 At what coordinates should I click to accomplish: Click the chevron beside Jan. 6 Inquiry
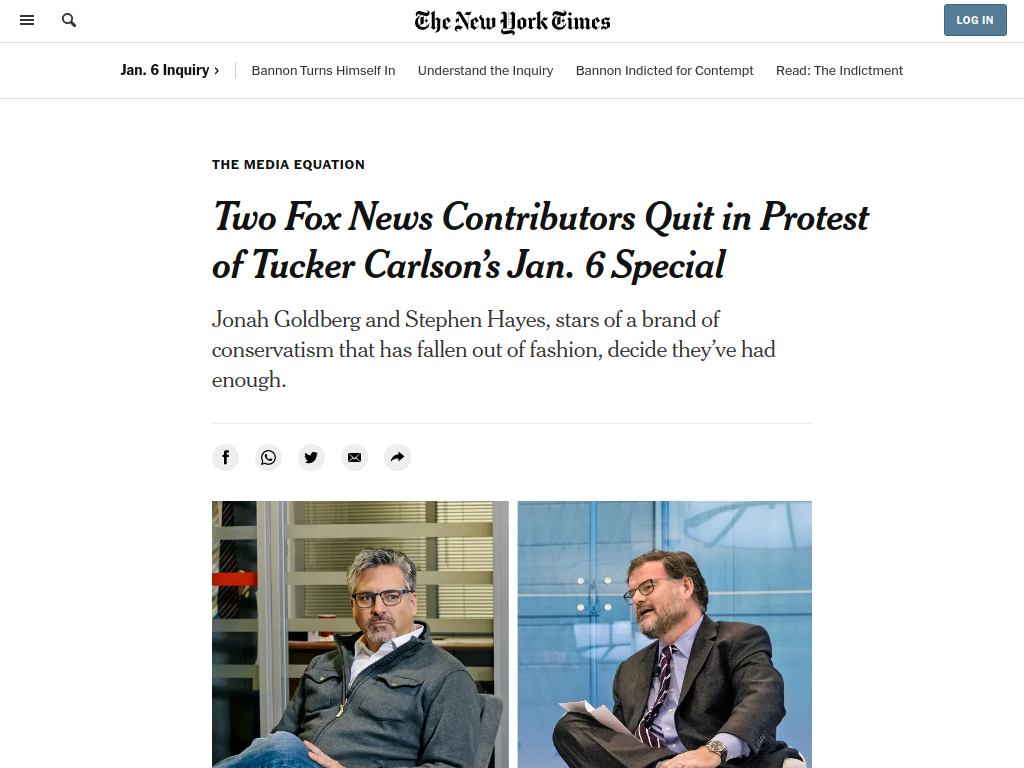216,70
